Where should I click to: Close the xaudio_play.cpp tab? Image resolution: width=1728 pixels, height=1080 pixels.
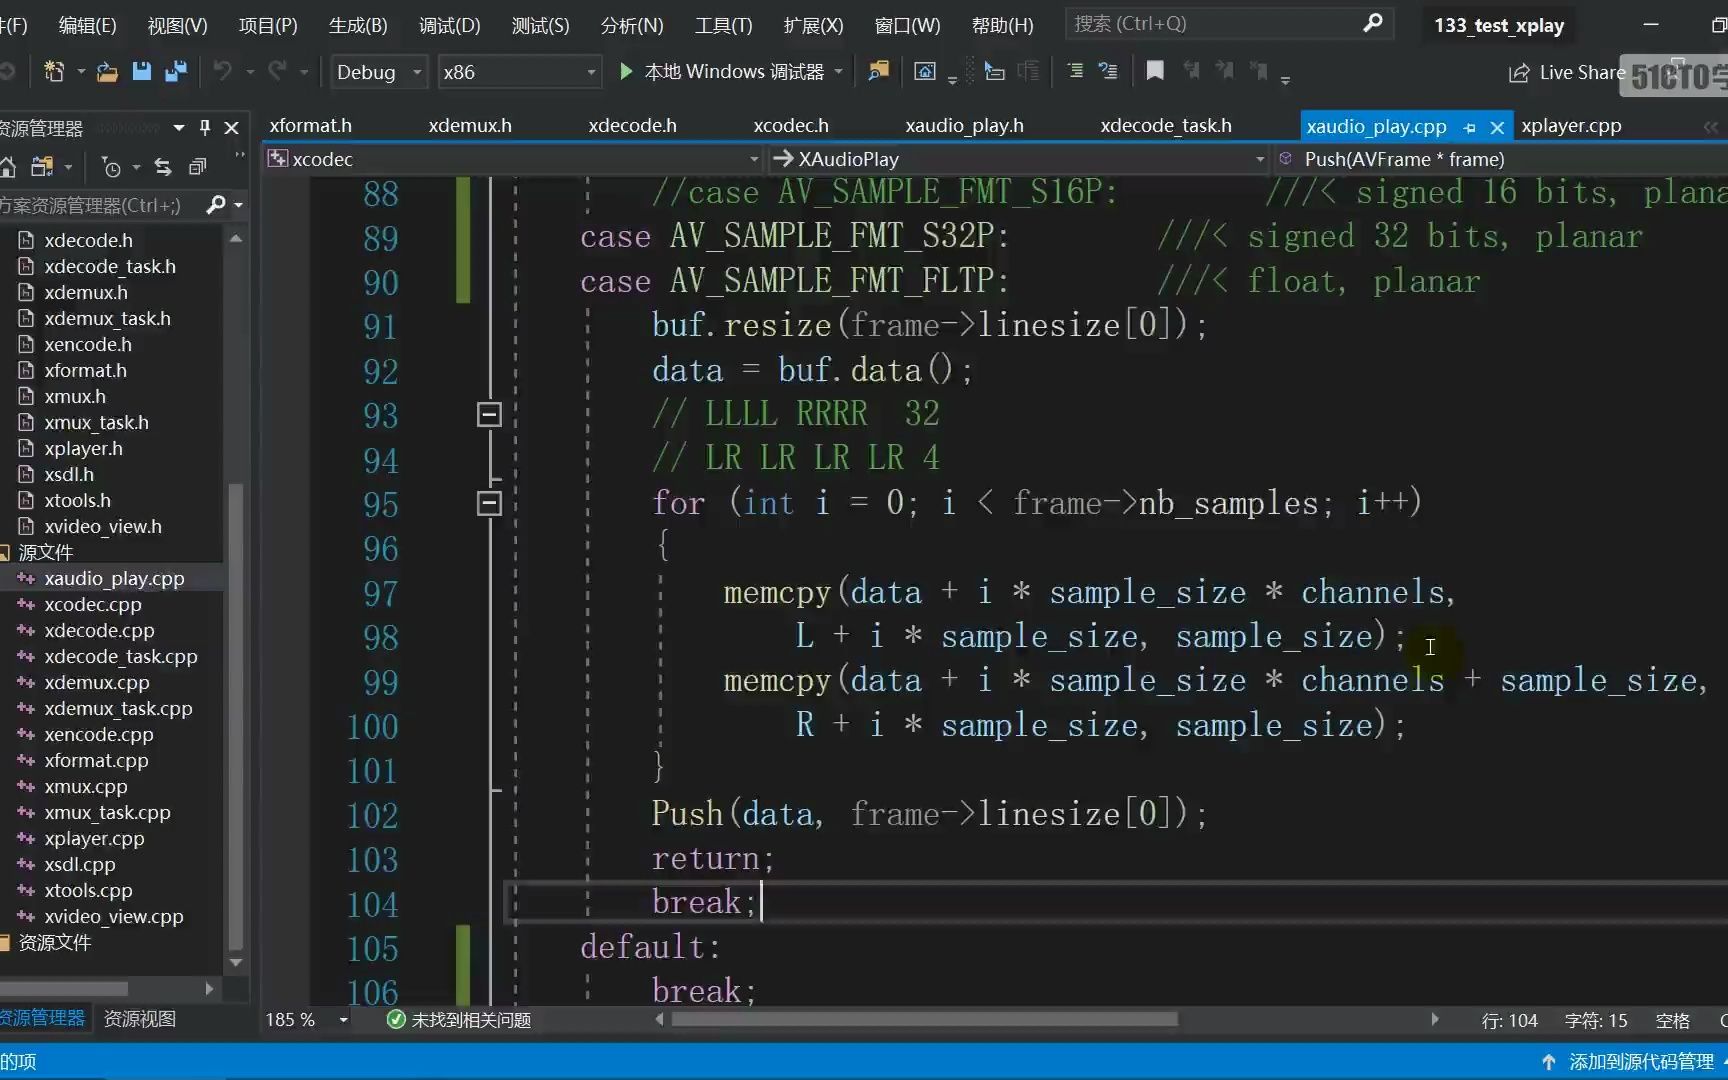pyautogui.click(x=1497, y=127)
